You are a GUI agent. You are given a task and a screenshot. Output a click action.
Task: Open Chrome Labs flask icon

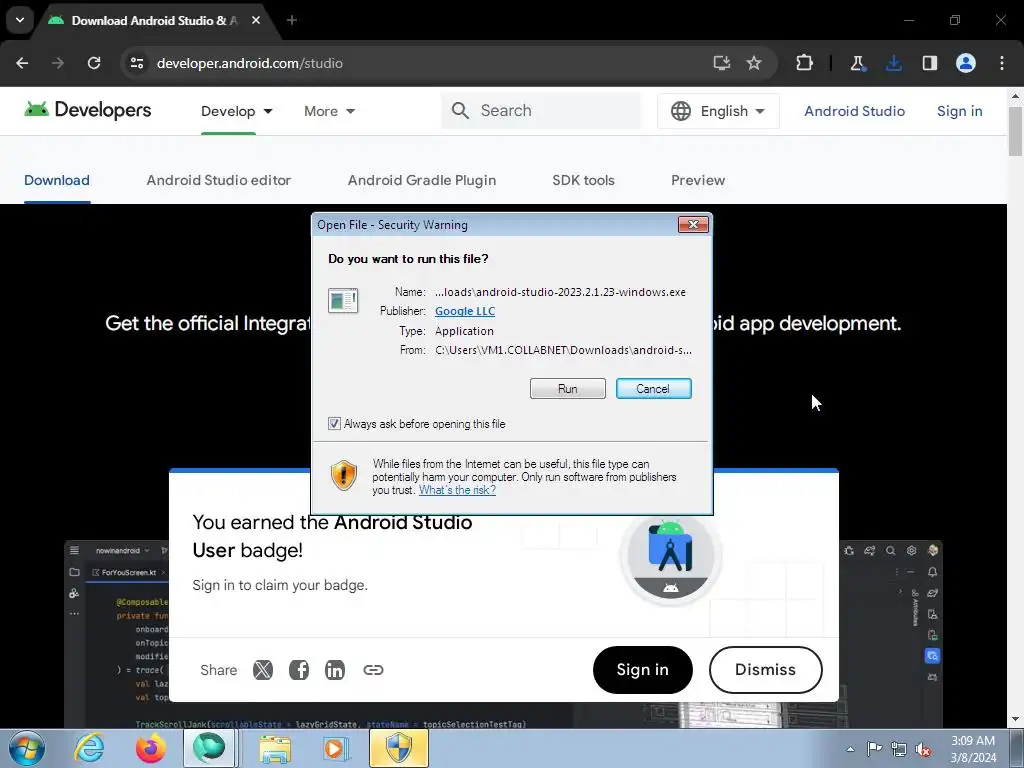[857, 63]
